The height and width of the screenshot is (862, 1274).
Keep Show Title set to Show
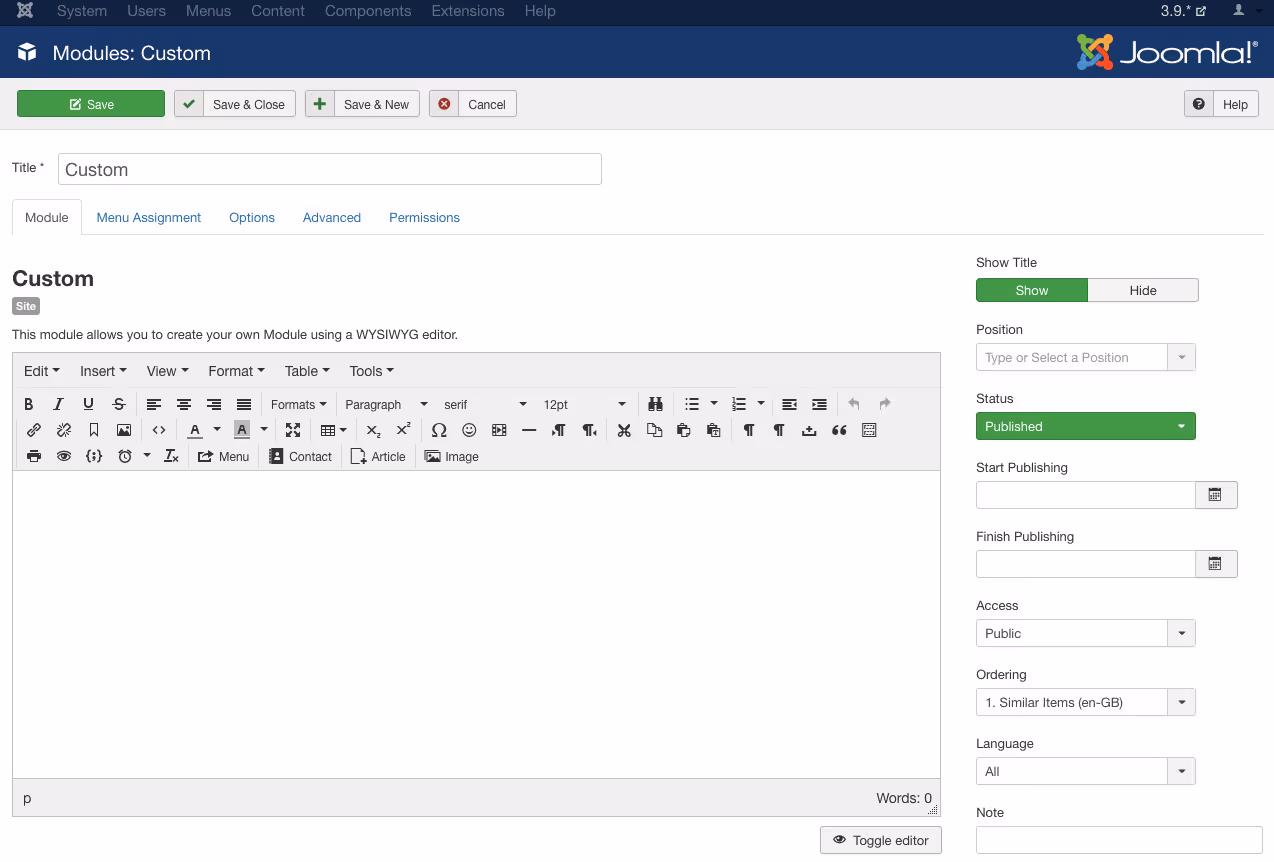(x=1031, y=290)
